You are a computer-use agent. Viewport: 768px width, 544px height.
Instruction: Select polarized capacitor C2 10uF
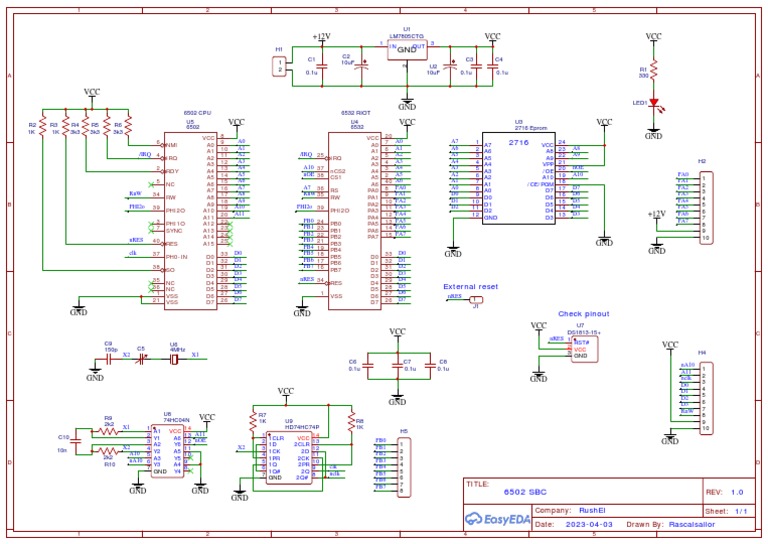(361, 66)
